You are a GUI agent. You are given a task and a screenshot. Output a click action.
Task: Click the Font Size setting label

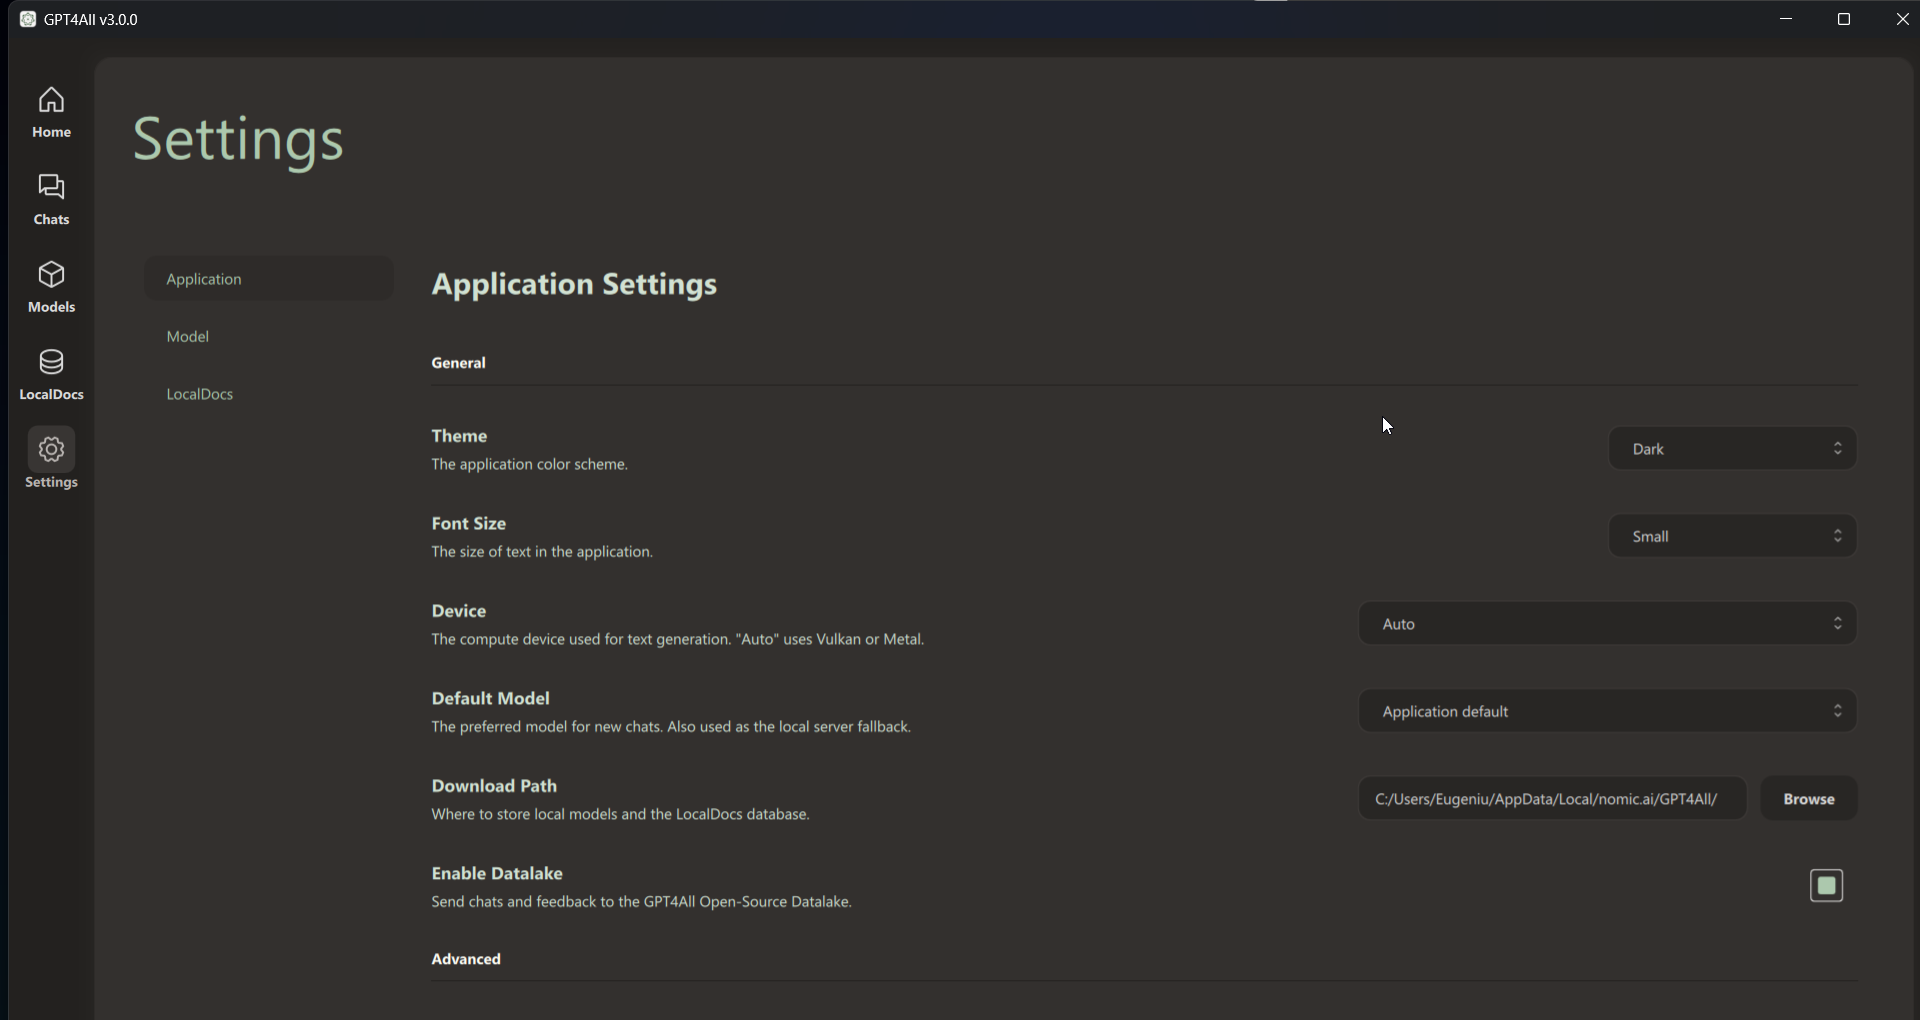click(469, 523)
